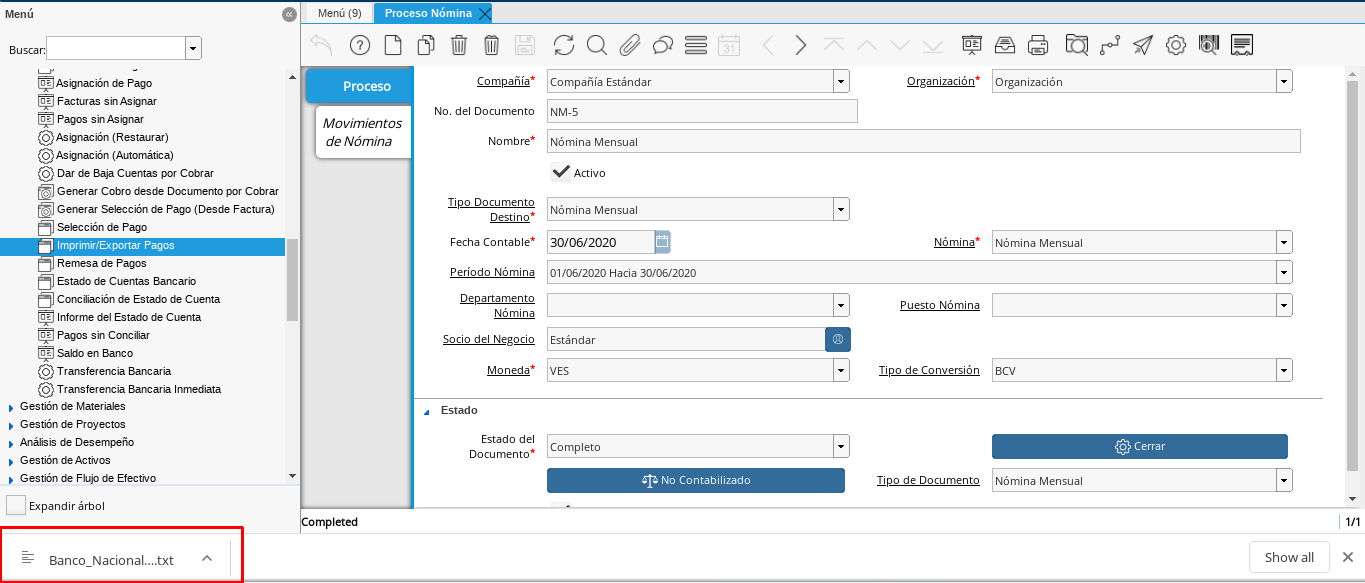Expand Gestión de Materiales tree node

tap(11, 407)
